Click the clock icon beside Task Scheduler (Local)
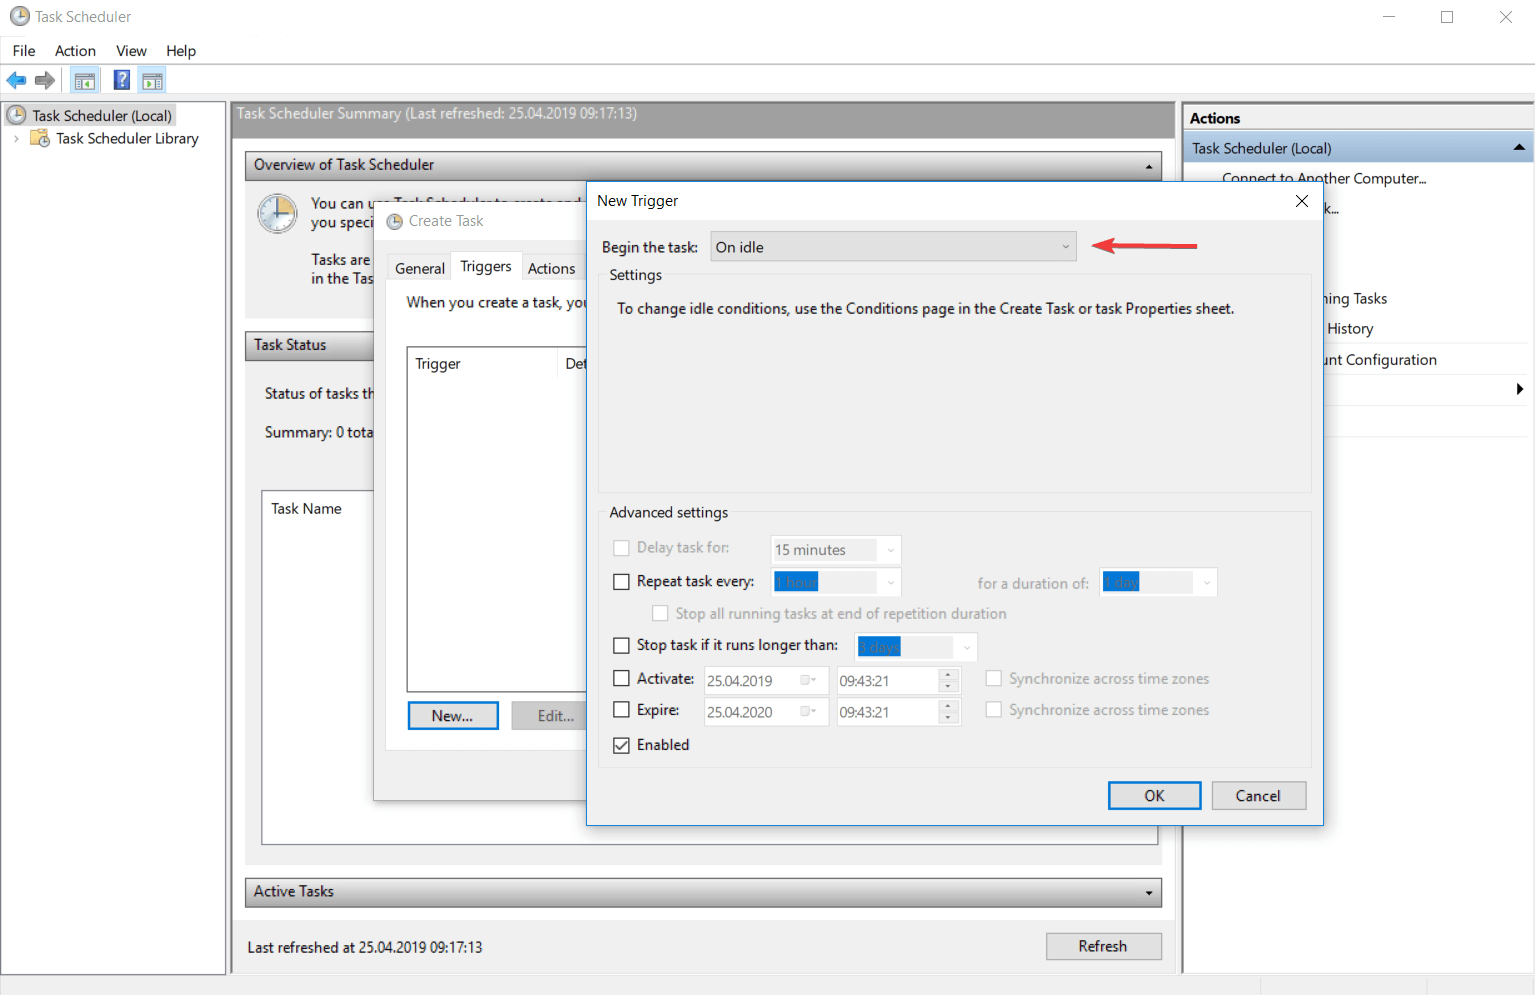Image resolution: width=1535 pixels, height=995 pixels. tap(15, 114)
